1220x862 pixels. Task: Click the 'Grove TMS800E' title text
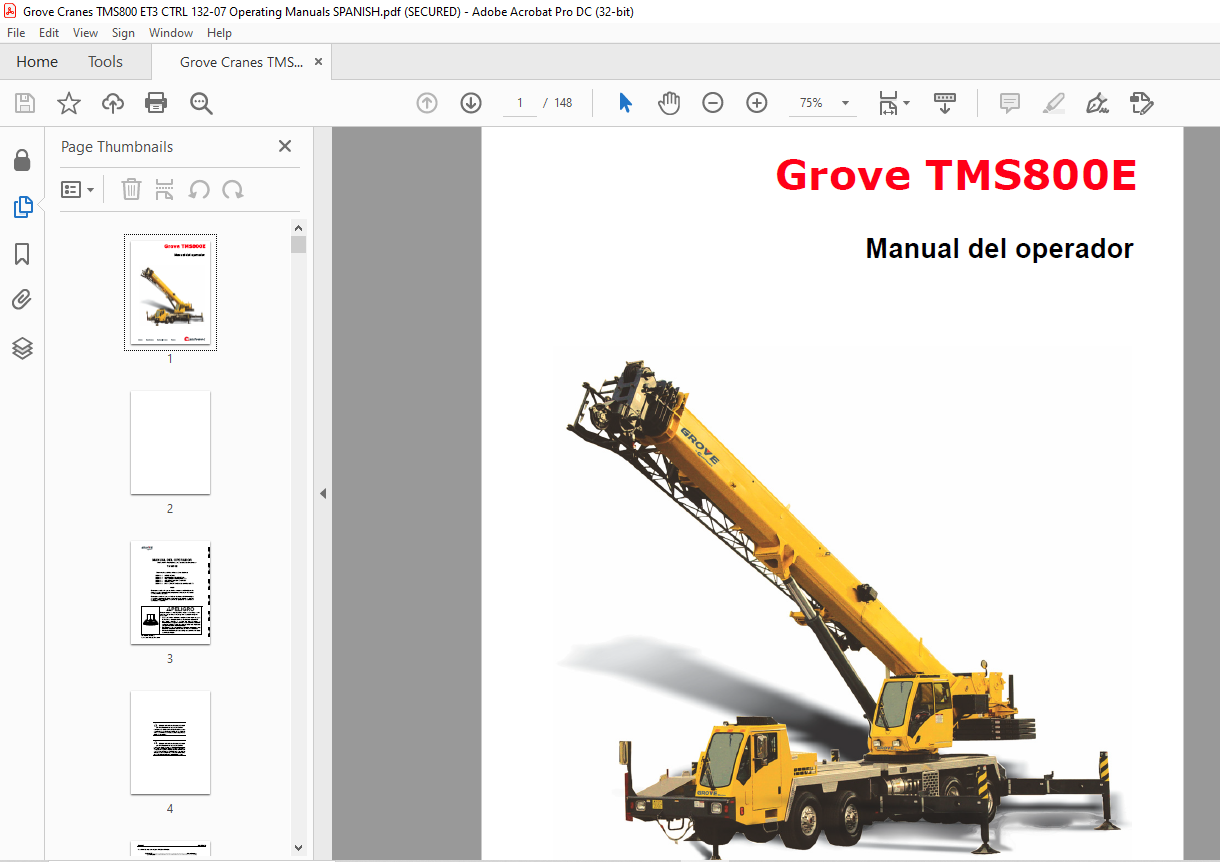click(x=956, y=175)
